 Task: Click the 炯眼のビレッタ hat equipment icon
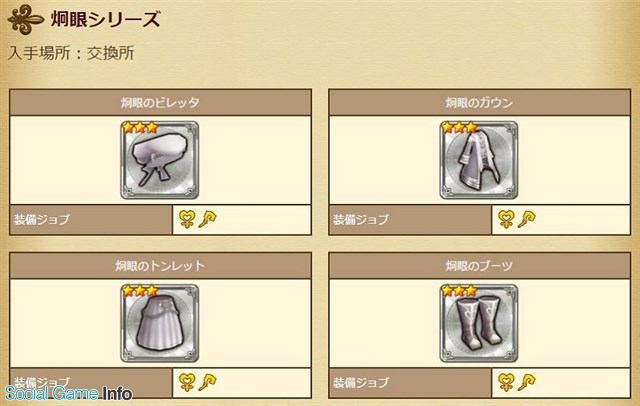160,160
